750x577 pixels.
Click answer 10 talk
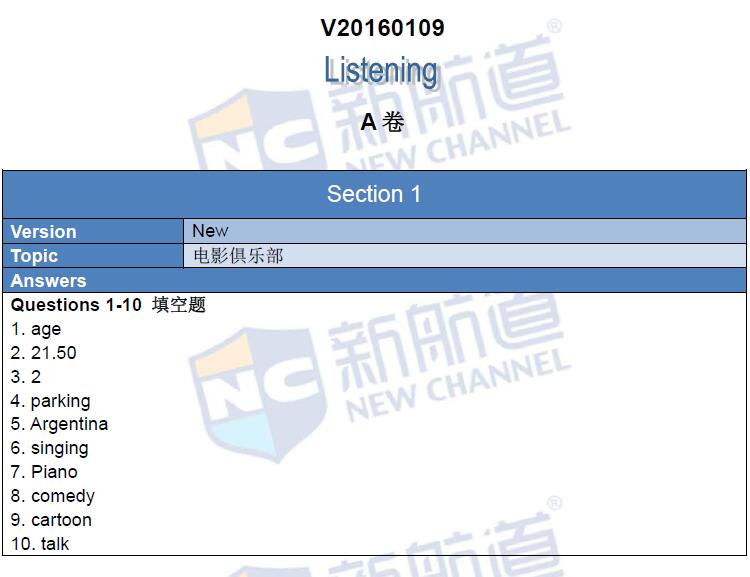(41, 544)
